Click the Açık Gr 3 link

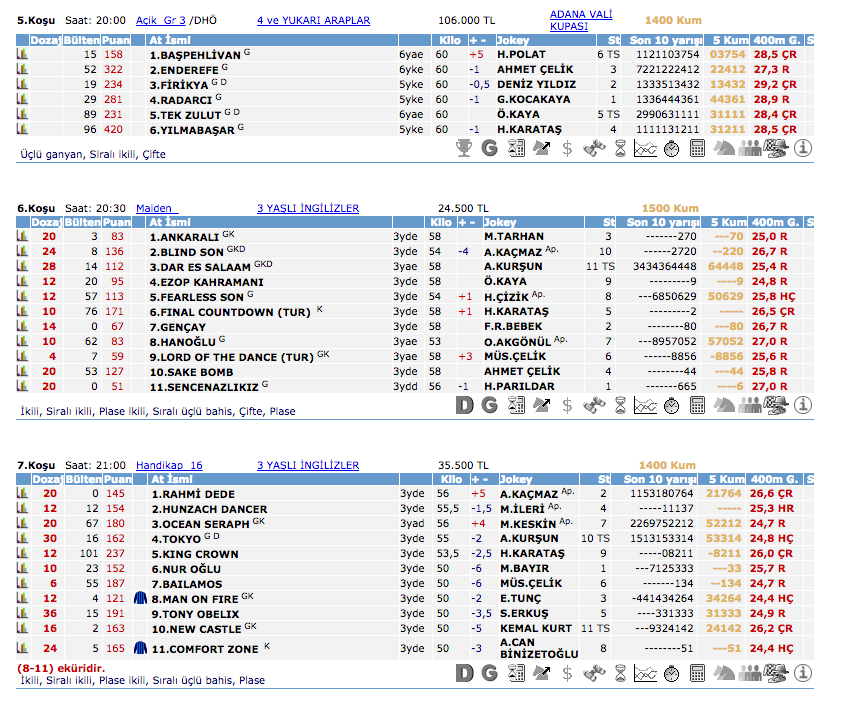tap(161, 20)
